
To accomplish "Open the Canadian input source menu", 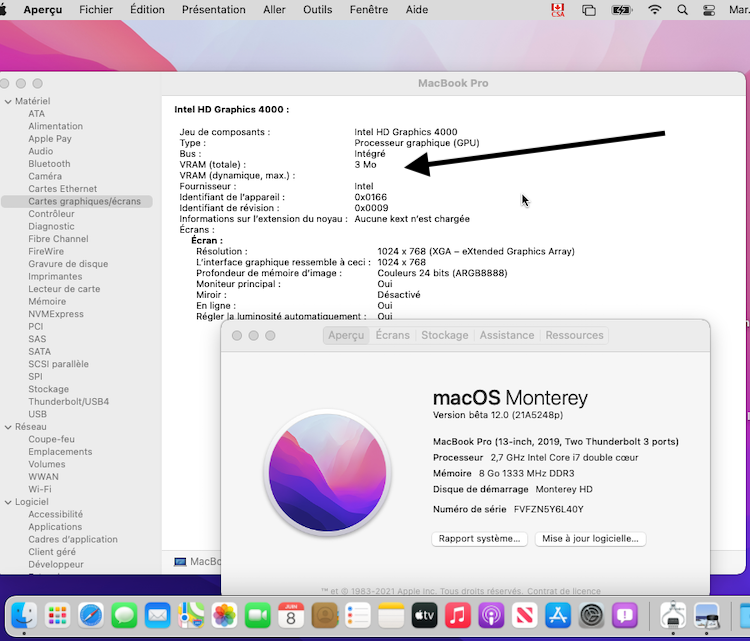I will pos(558,10).
